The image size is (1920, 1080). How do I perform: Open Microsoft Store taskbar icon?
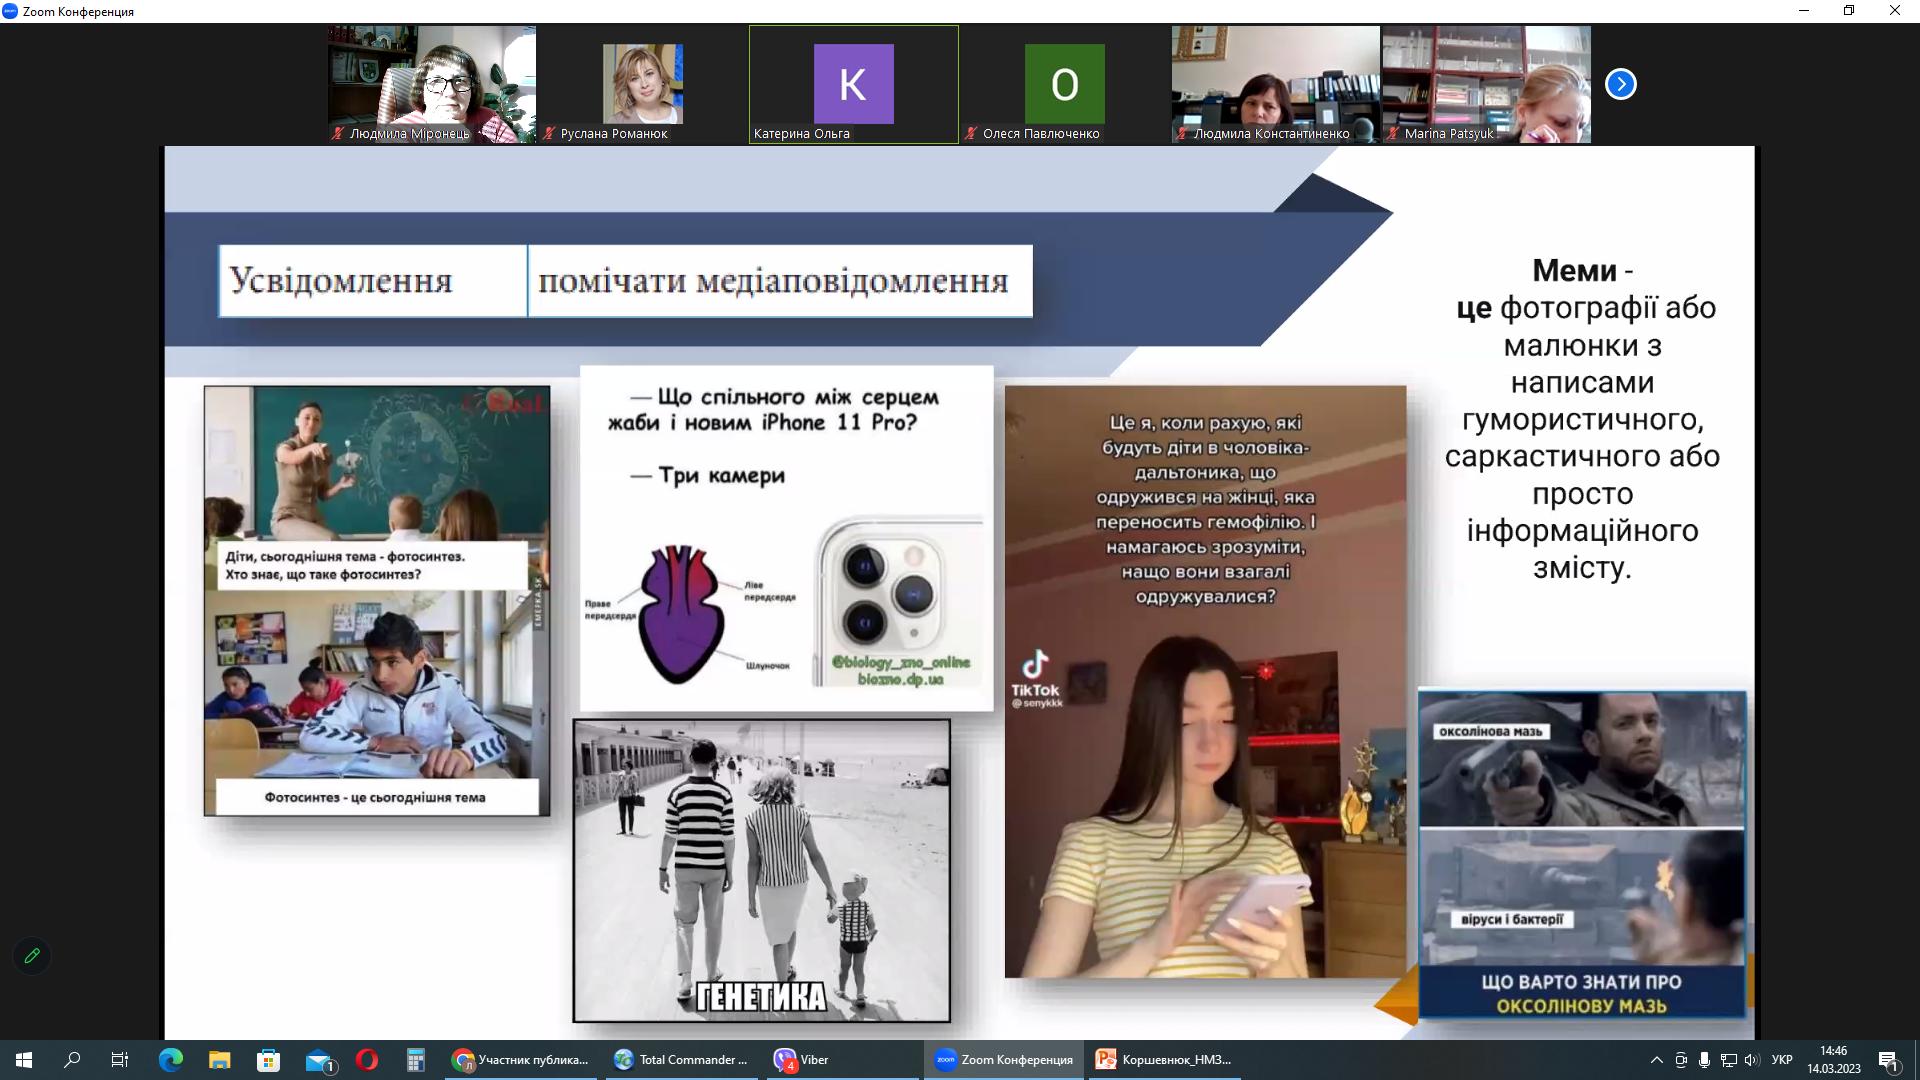(268, 1059)
